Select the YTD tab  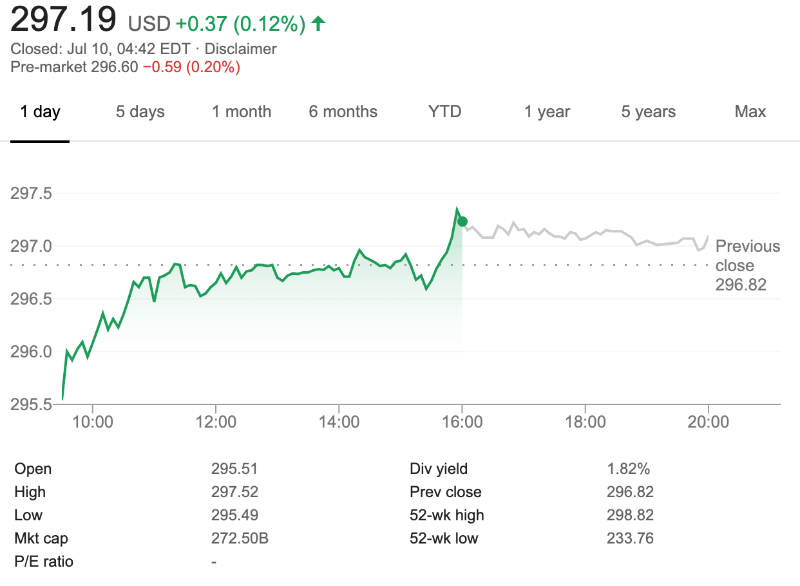click(445, 112)
